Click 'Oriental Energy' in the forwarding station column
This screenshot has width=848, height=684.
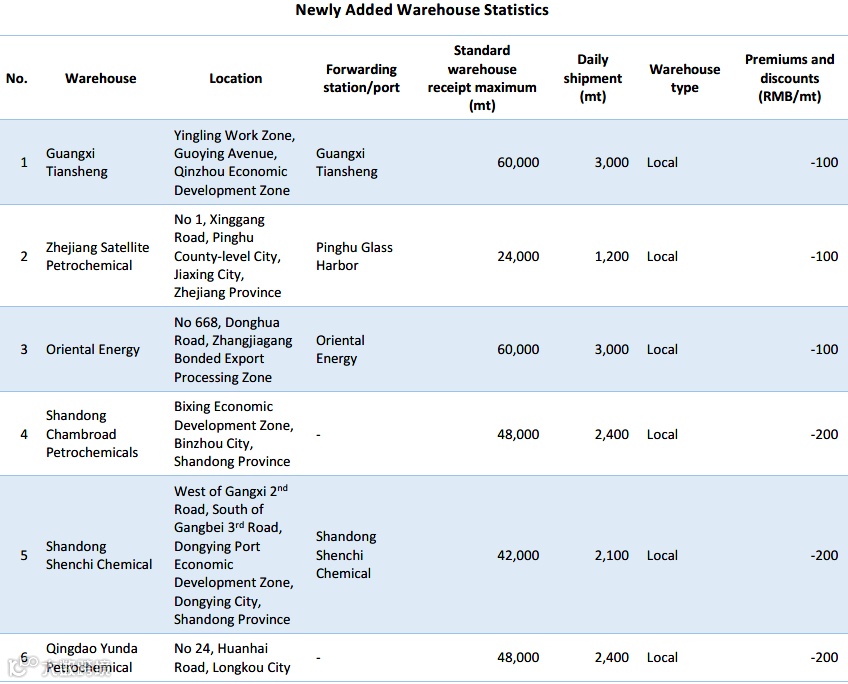pyautogui.click(x=340, y=349)
